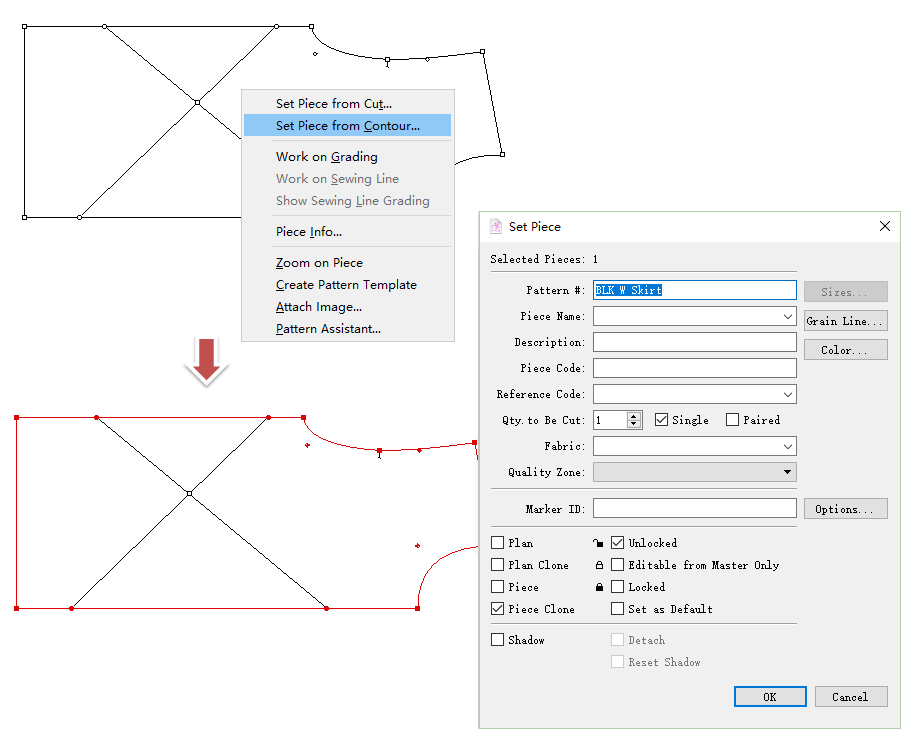Select Set Piece from Cut menu item
This screenshot has width=910, height=738.
(333, 104)
